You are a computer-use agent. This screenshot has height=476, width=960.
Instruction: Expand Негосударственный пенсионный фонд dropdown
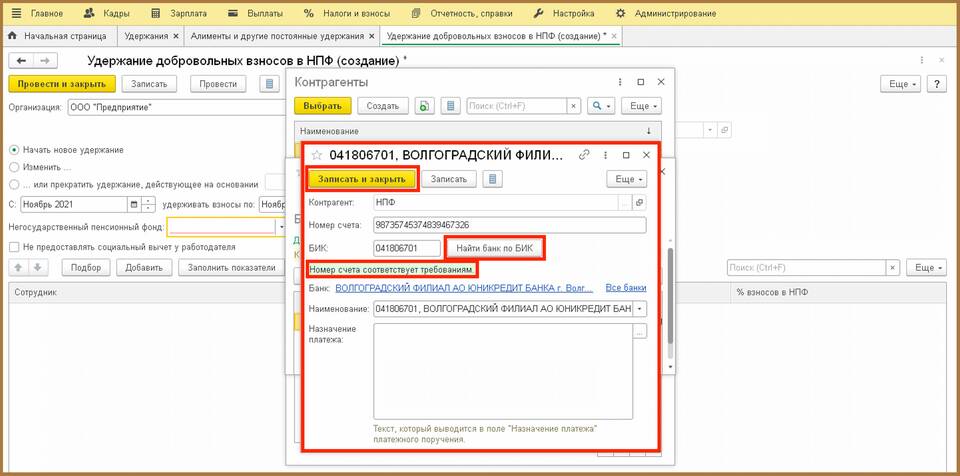coord(282,227)
